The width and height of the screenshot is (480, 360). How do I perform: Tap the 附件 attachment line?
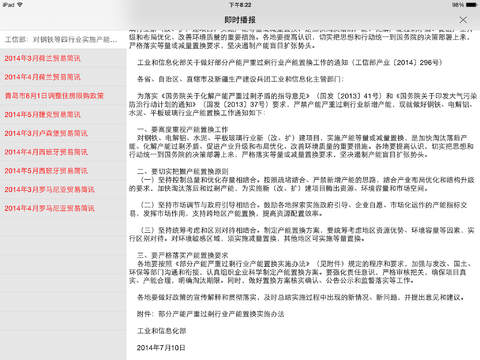point(210,314)
